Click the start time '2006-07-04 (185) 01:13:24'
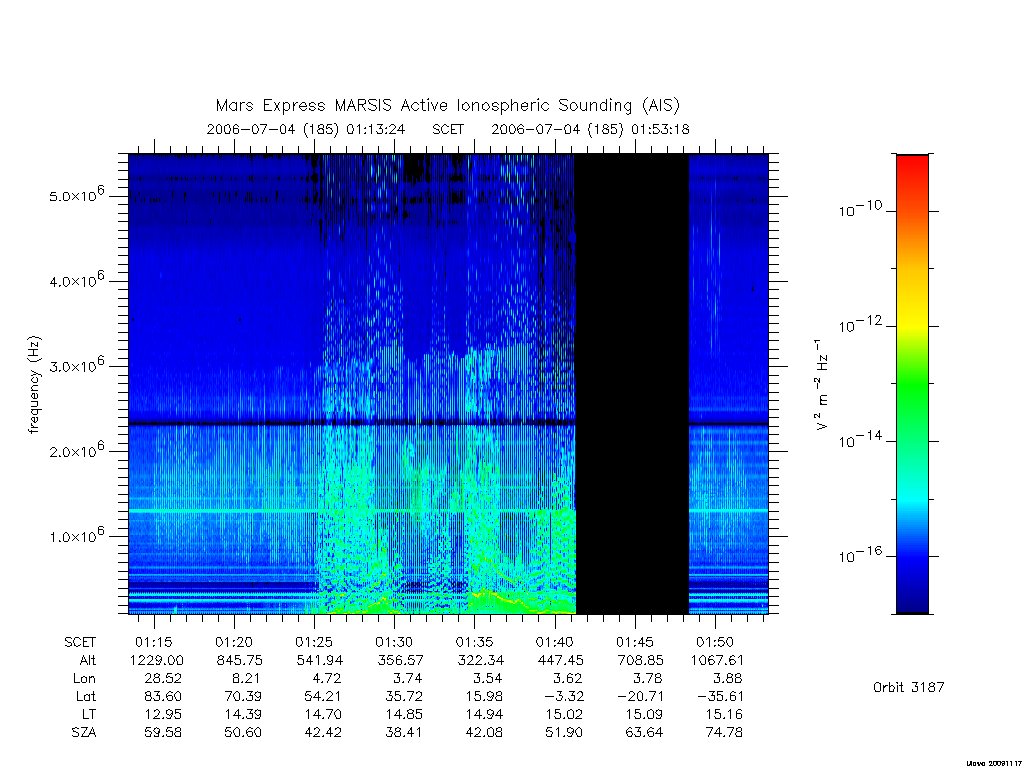Screen dimensions: 1024x768 306,129
